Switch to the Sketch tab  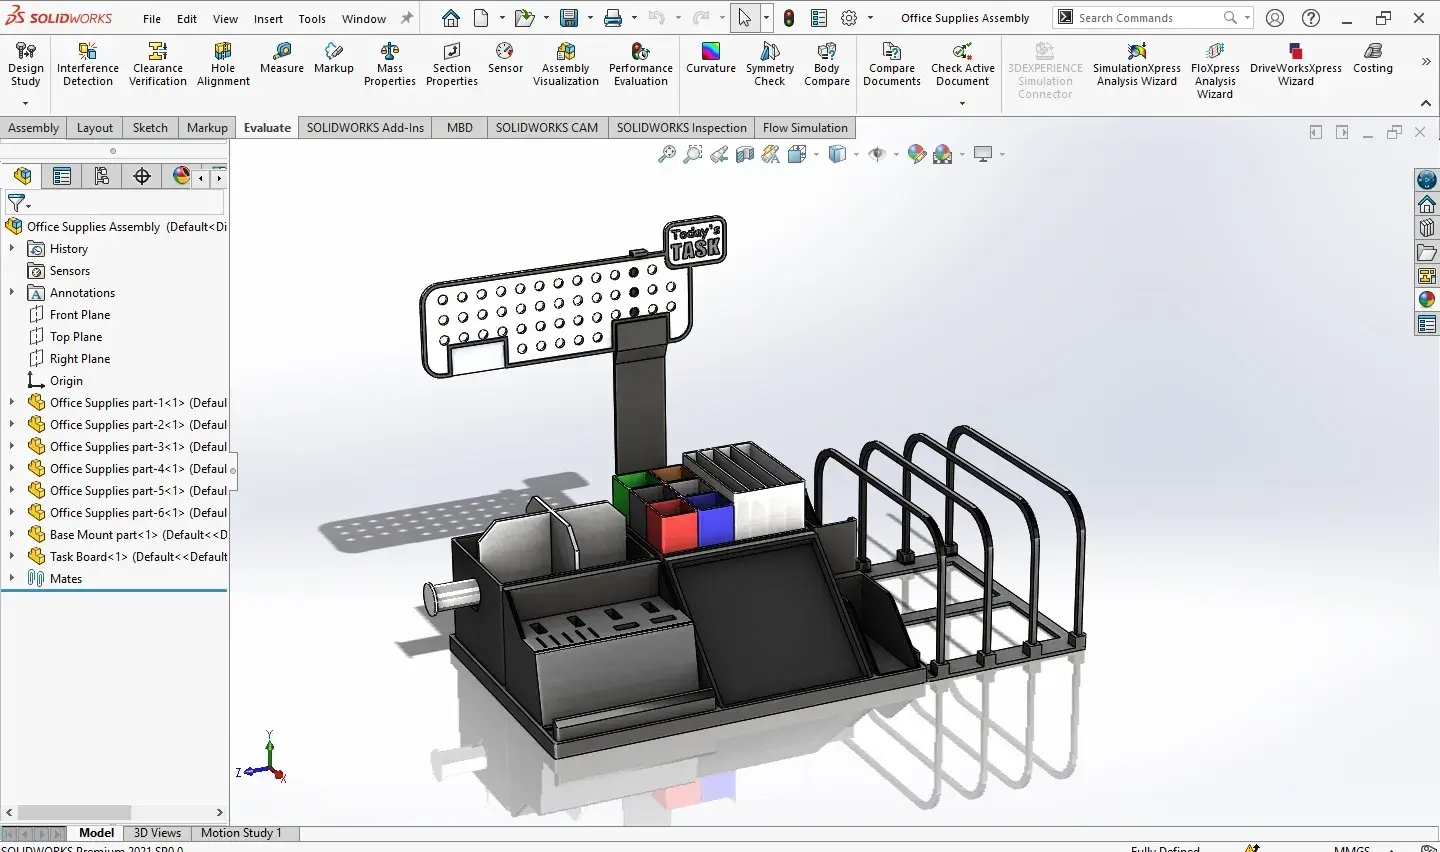(x=150, y=128)
